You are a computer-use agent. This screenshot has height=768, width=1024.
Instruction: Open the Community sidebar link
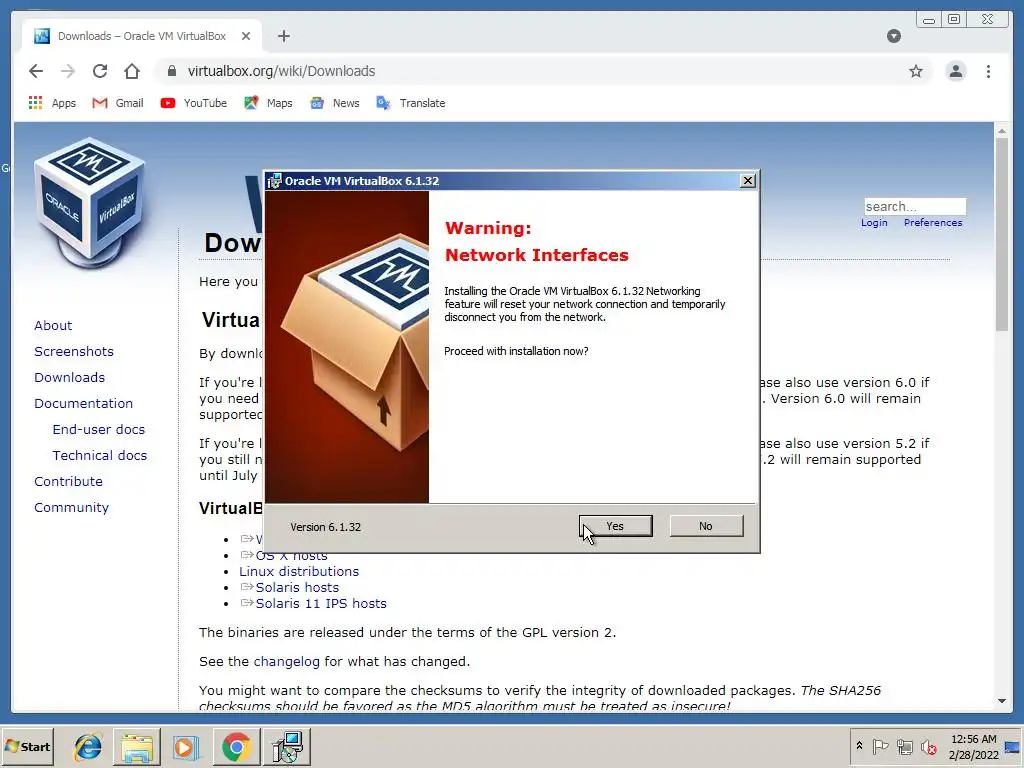pyautogui.click(x=71, y=507)
